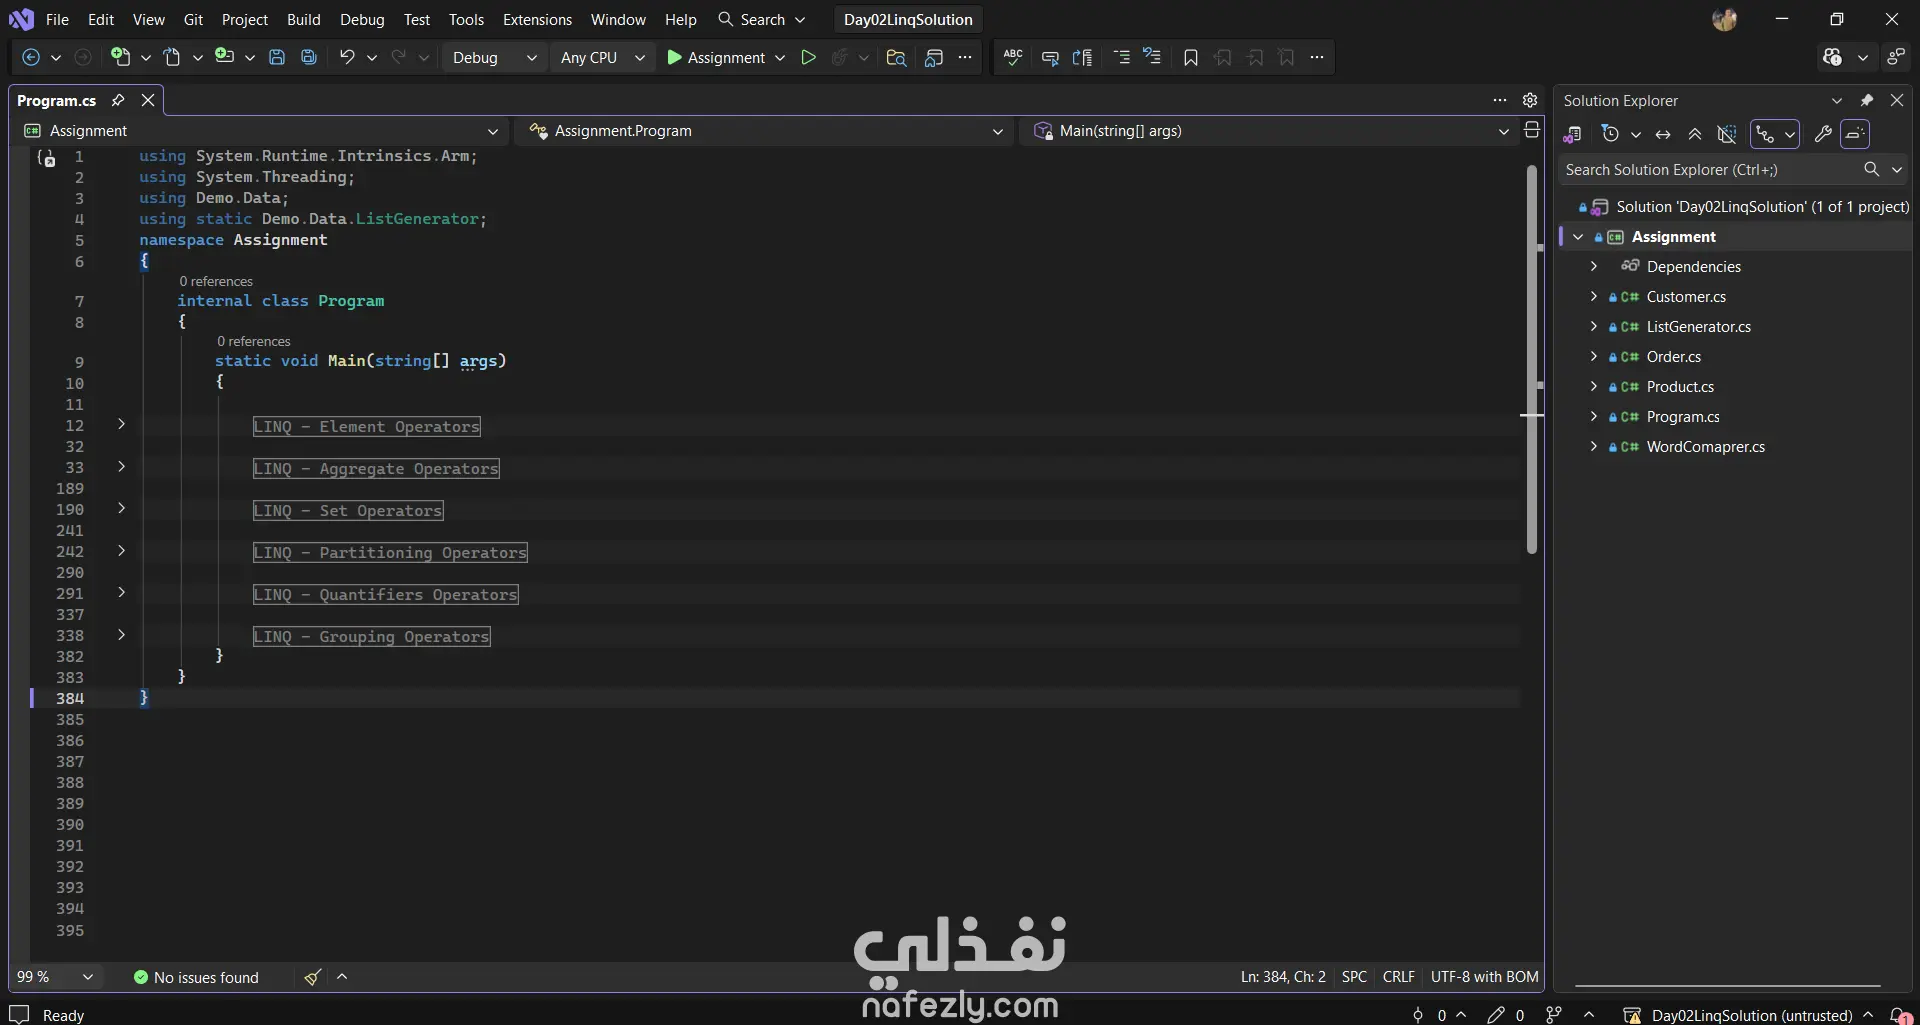Open the File menu
Viewport: 1920px width, 1025px height.
pos(57,19)
